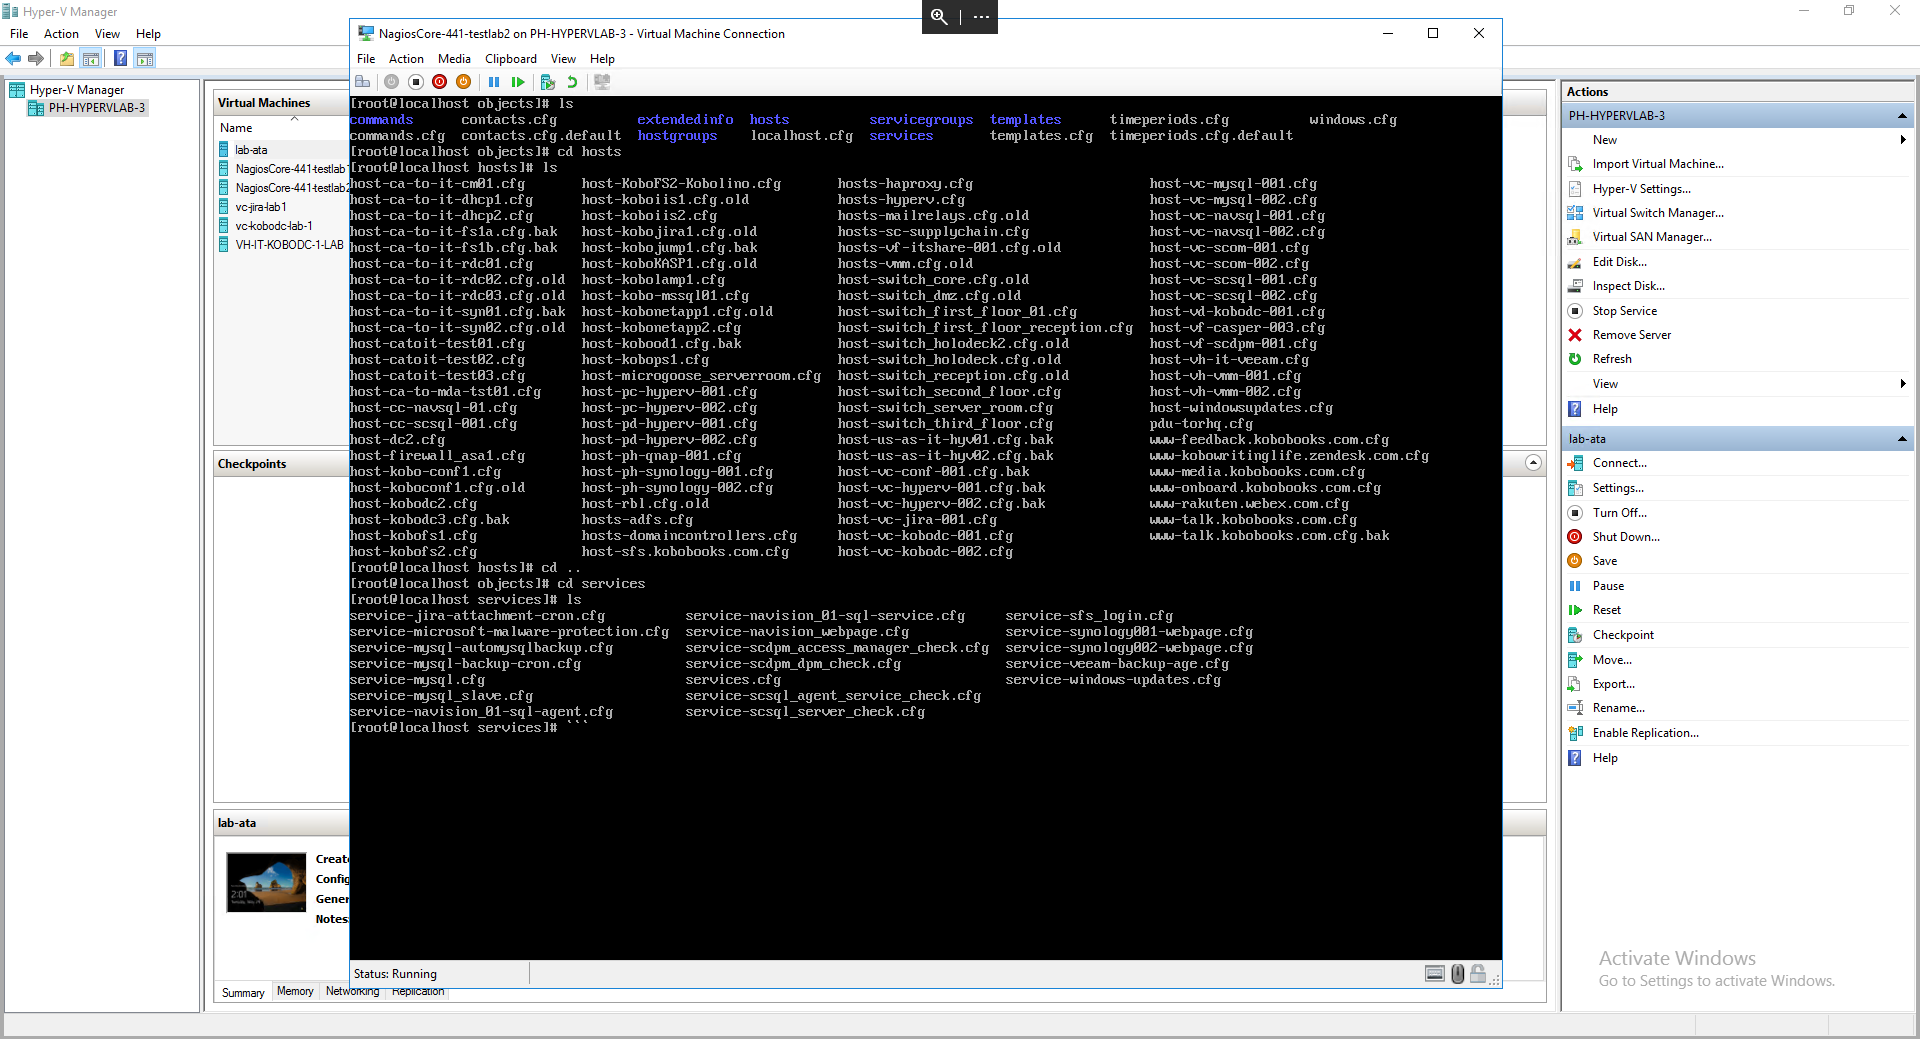Switch to the Memory tab
Viewport: 1920px width, 1039px height.
click(x=295, y=991)
